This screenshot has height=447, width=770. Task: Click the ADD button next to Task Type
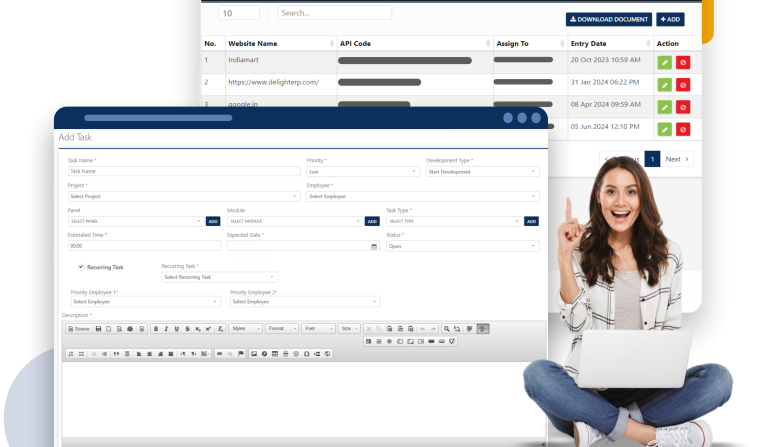click(x=531, y=222)
